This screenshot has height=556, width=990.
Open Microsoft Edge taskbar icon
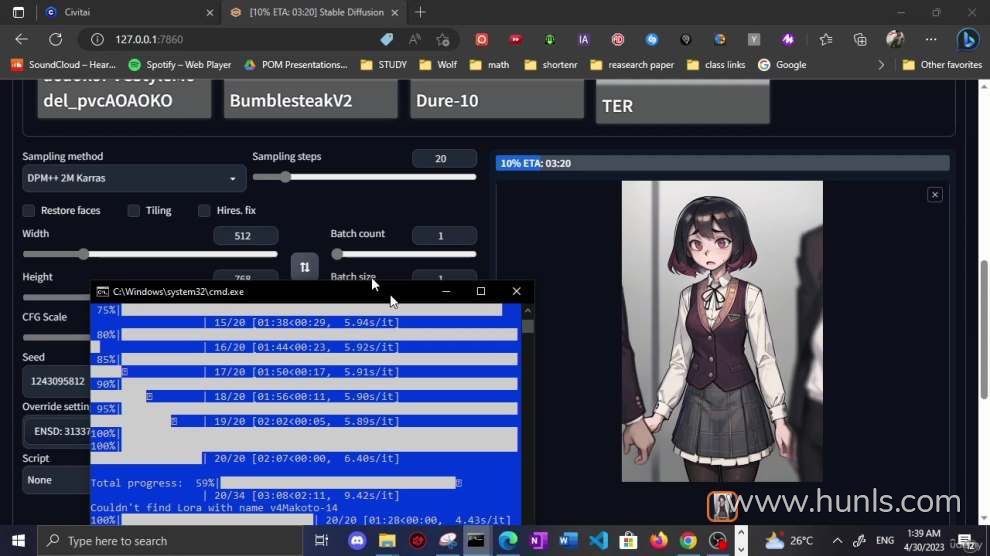point(508,541)
